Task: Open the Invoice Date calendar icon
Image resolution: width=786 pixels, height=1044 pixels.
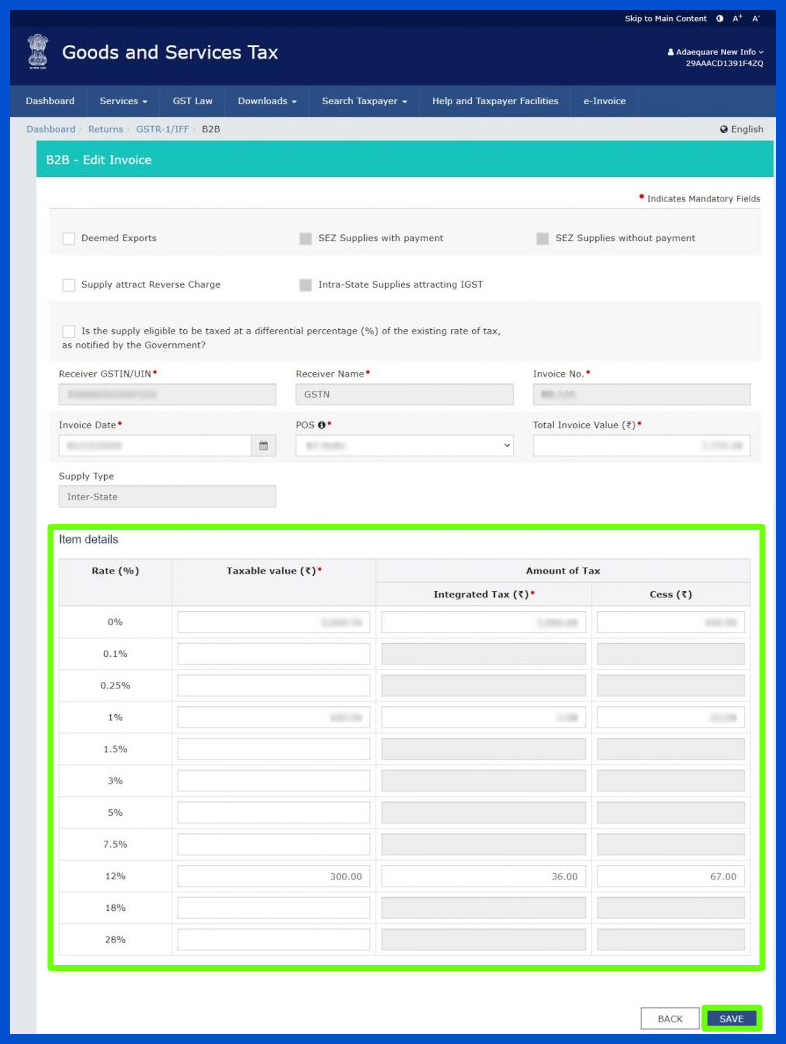Action: (x=264, y=445)
